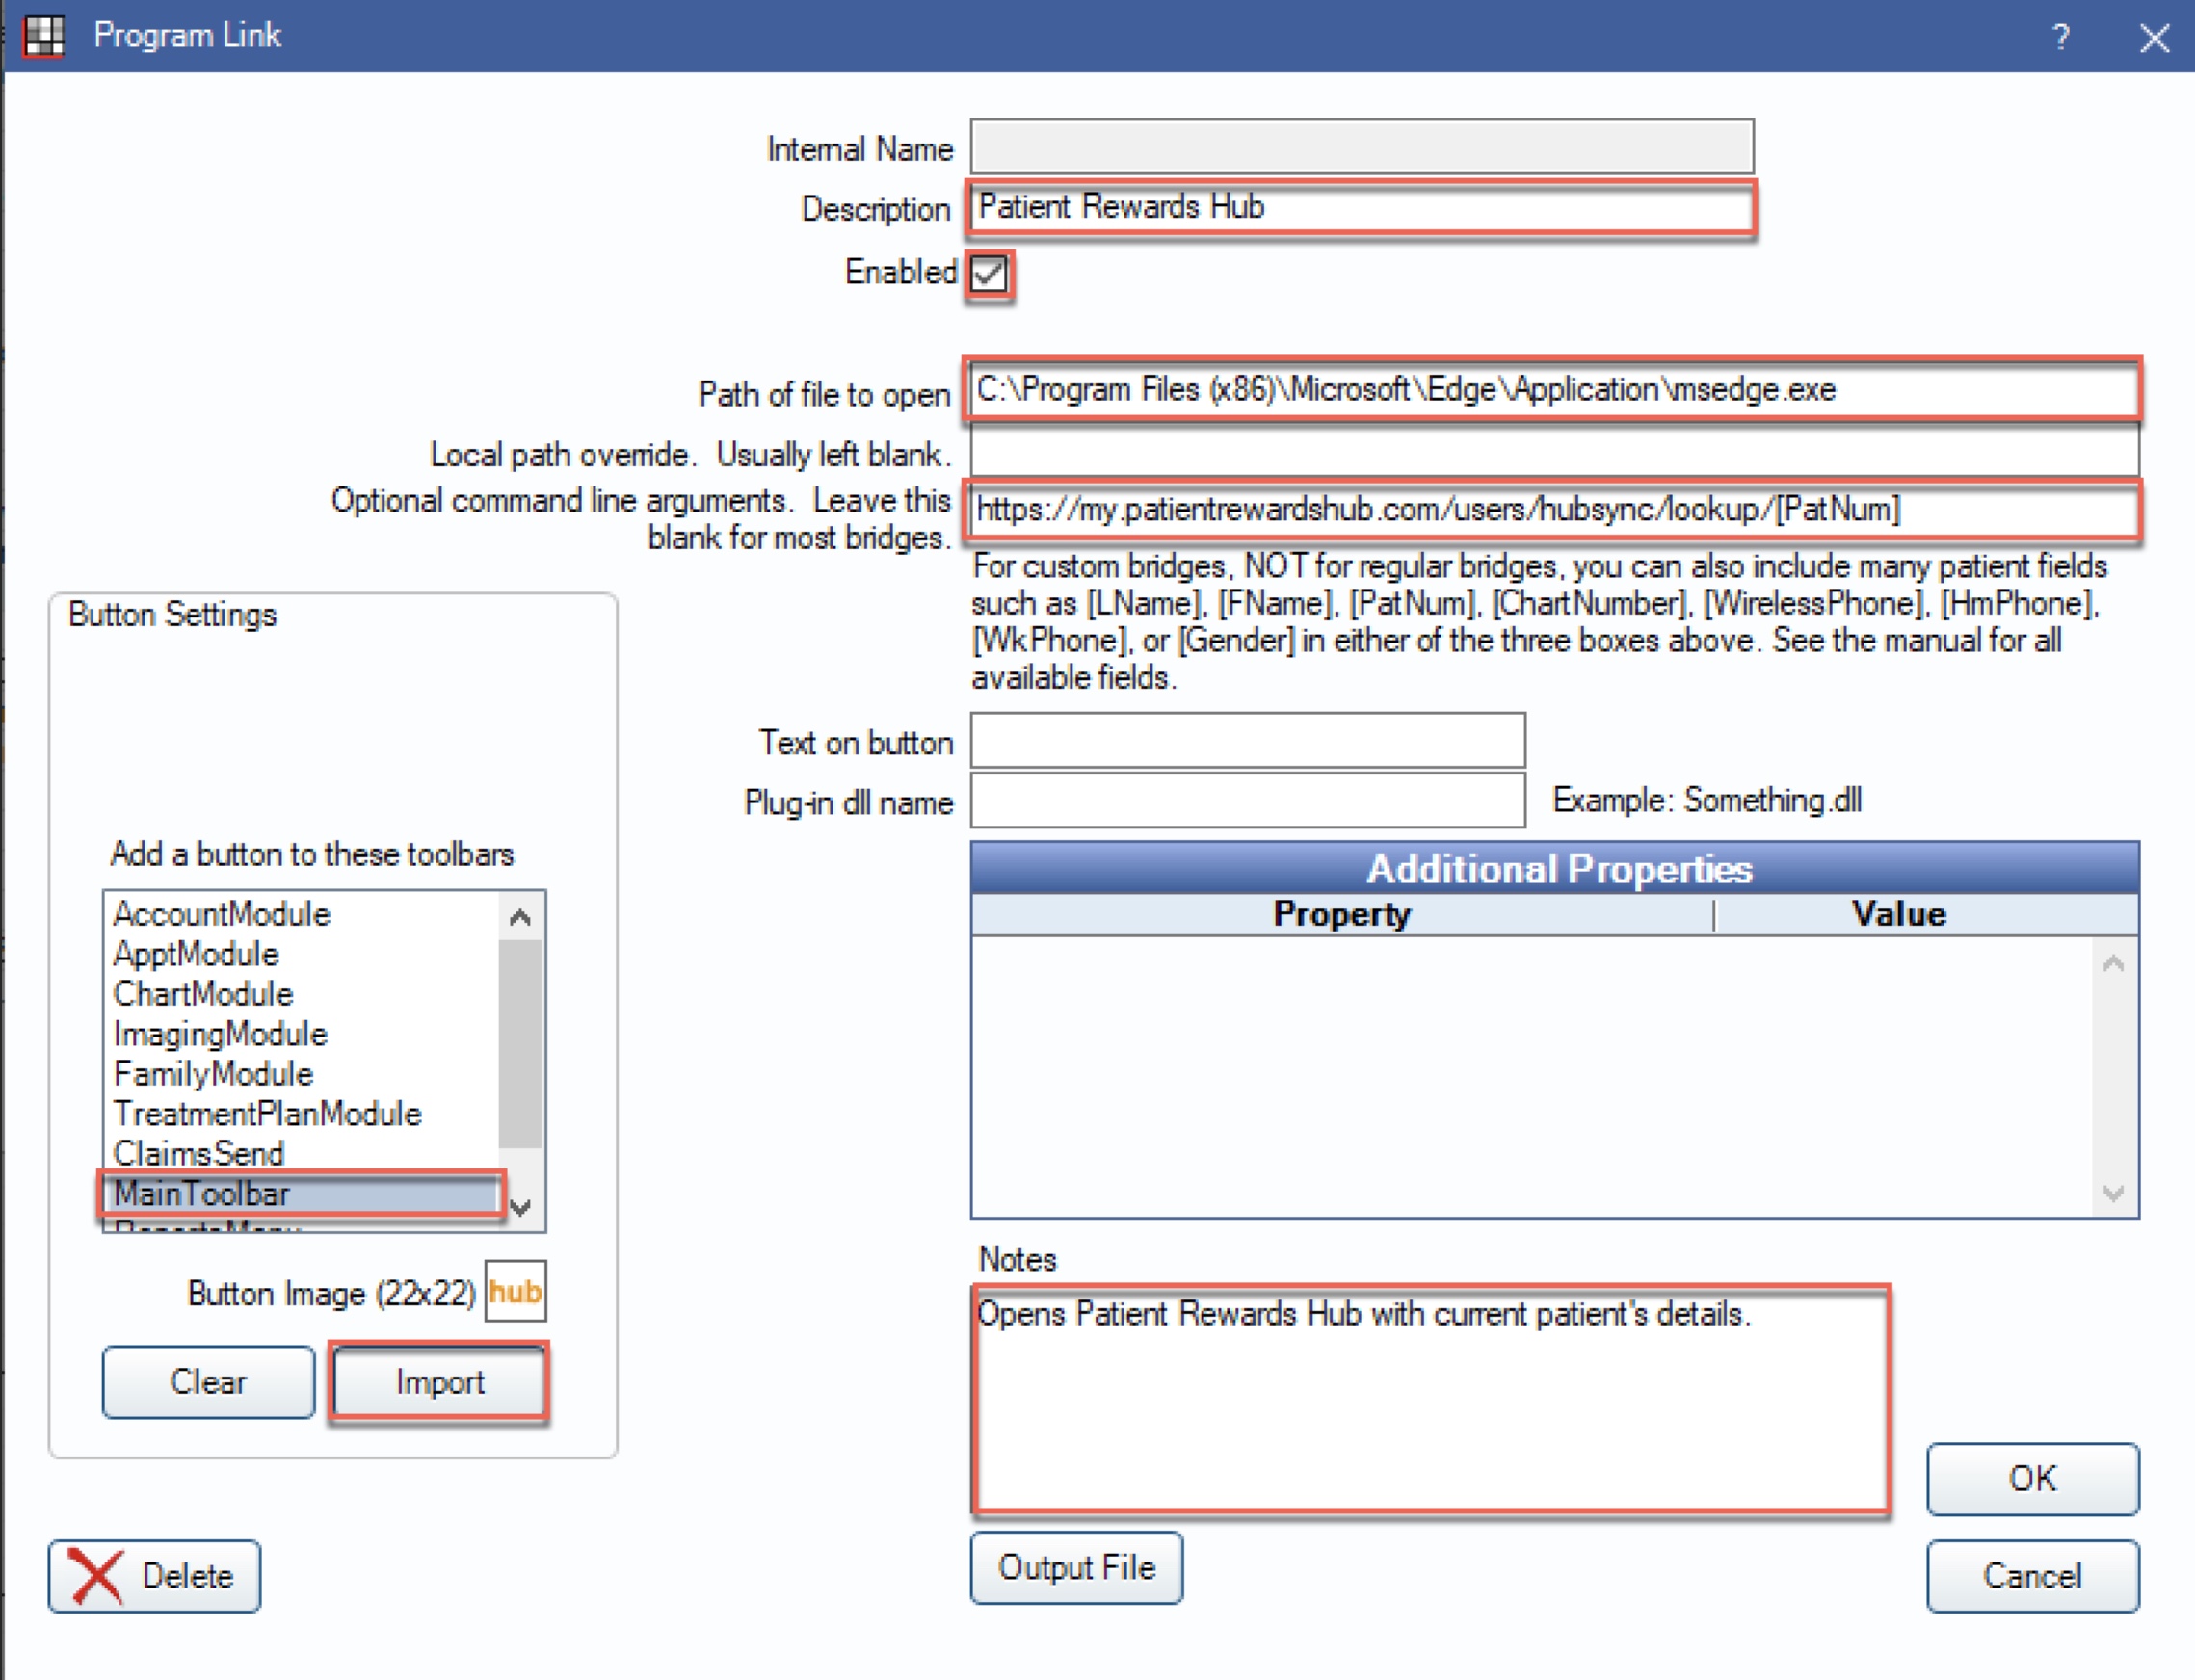The image size is (2195, 1680).
Task: Close the Program Link dialog
Action: tap(2154, 37)
